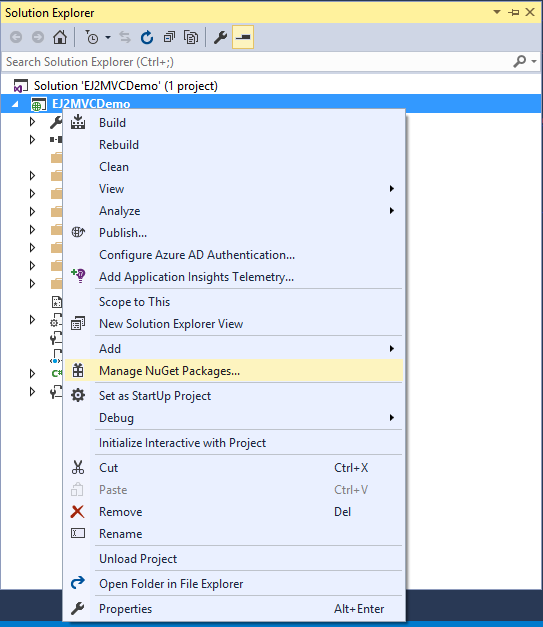Click the Refresh icon in the toolbar
The image size is (543, 627).
click(x=147, y=38)
